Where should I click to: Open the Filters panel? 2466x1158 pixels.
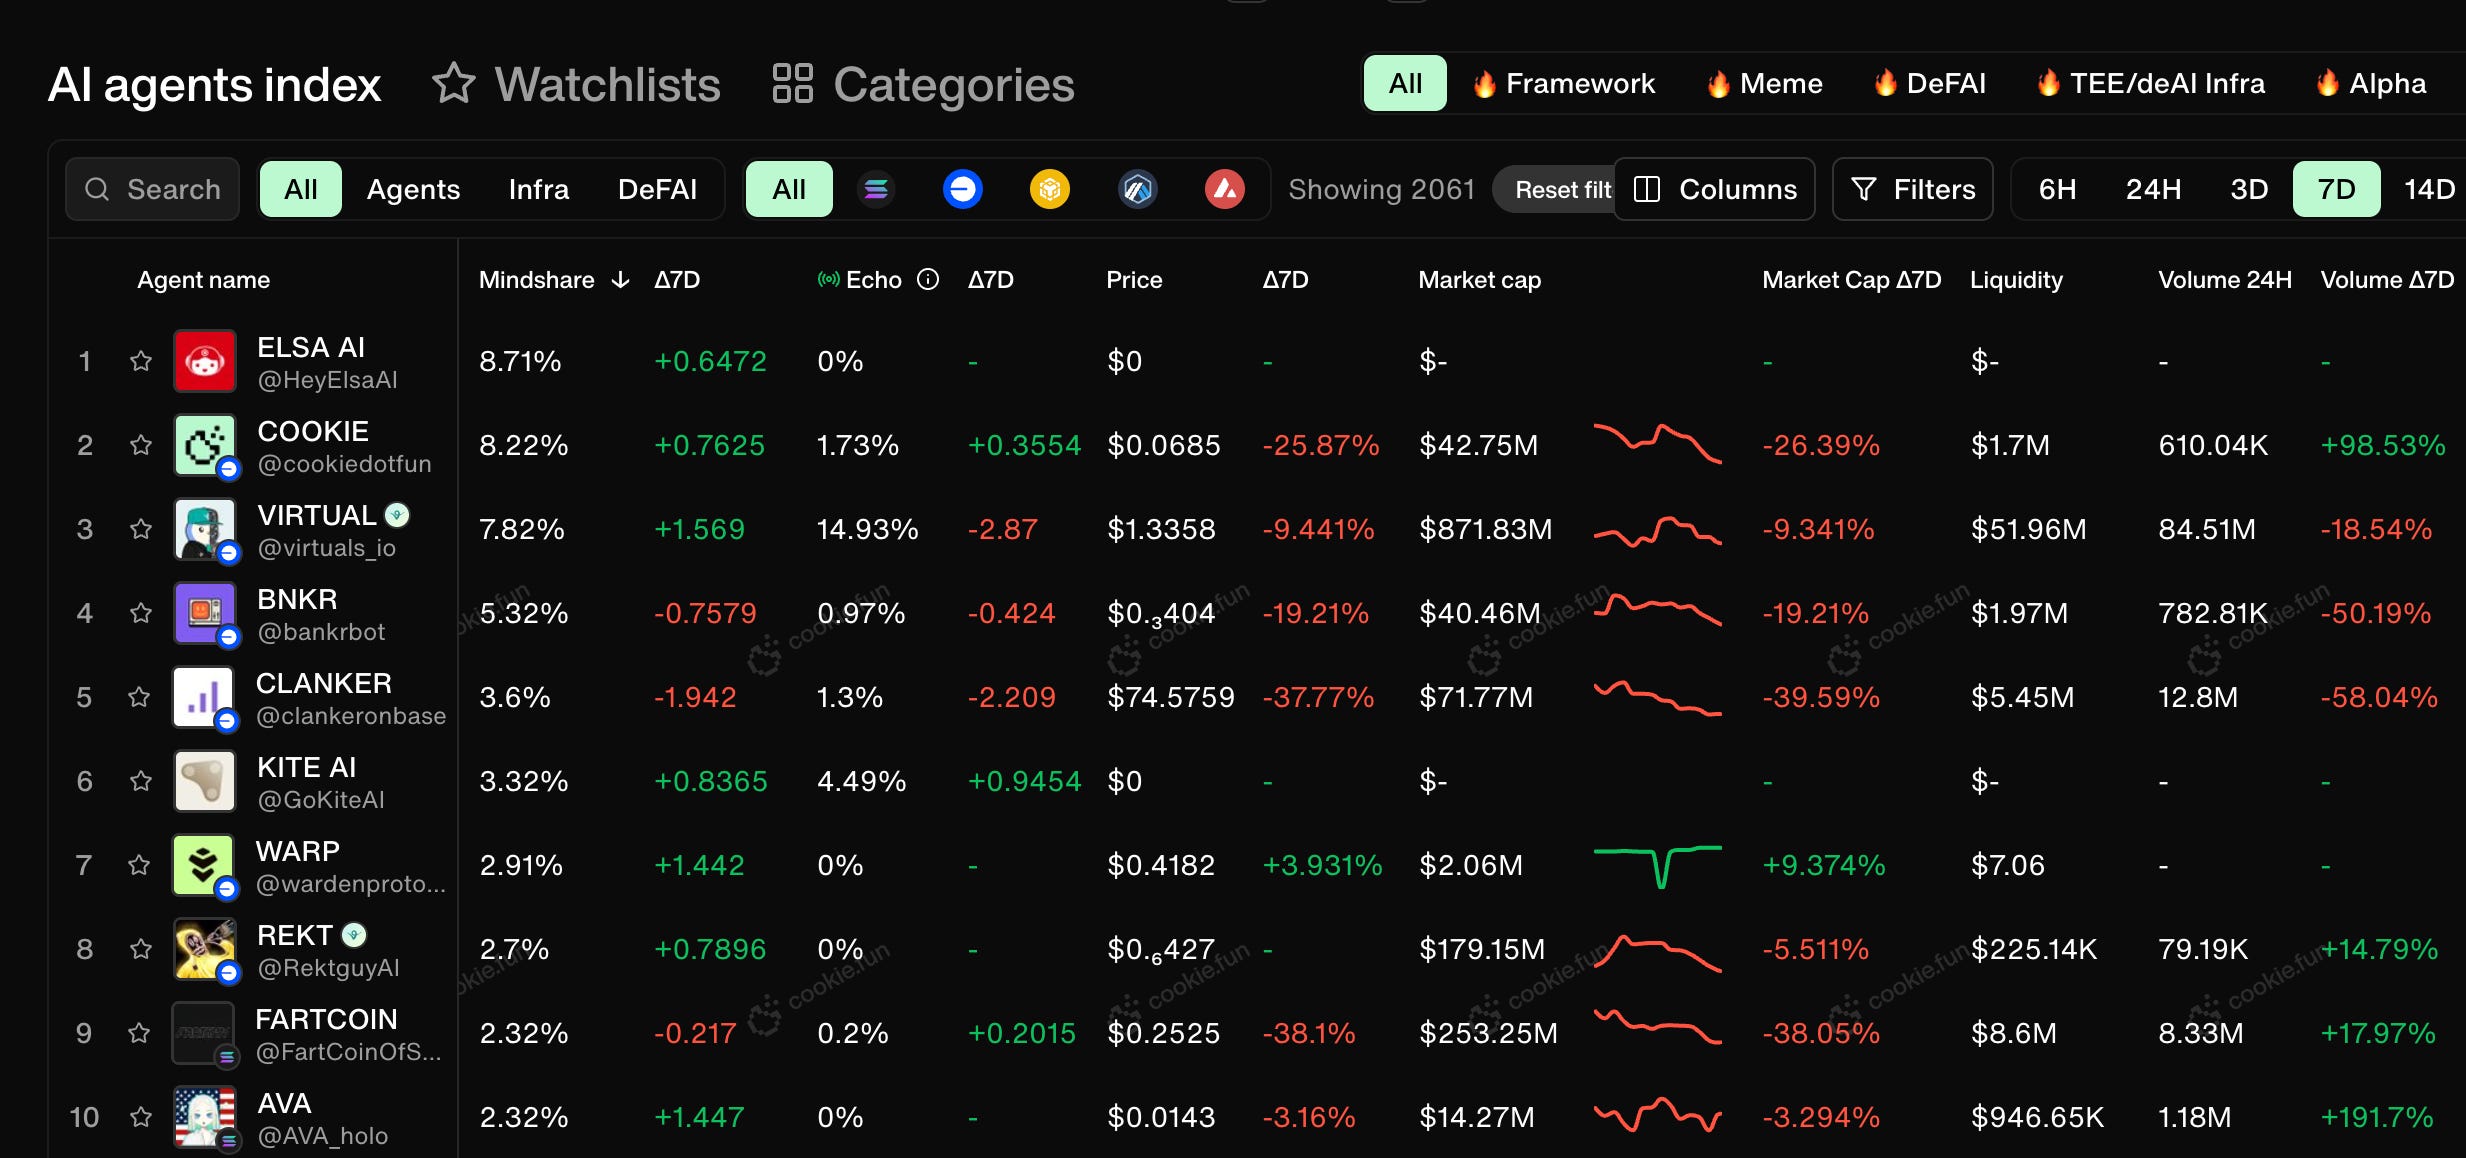pyautogui.click(x=1912, y=189)
